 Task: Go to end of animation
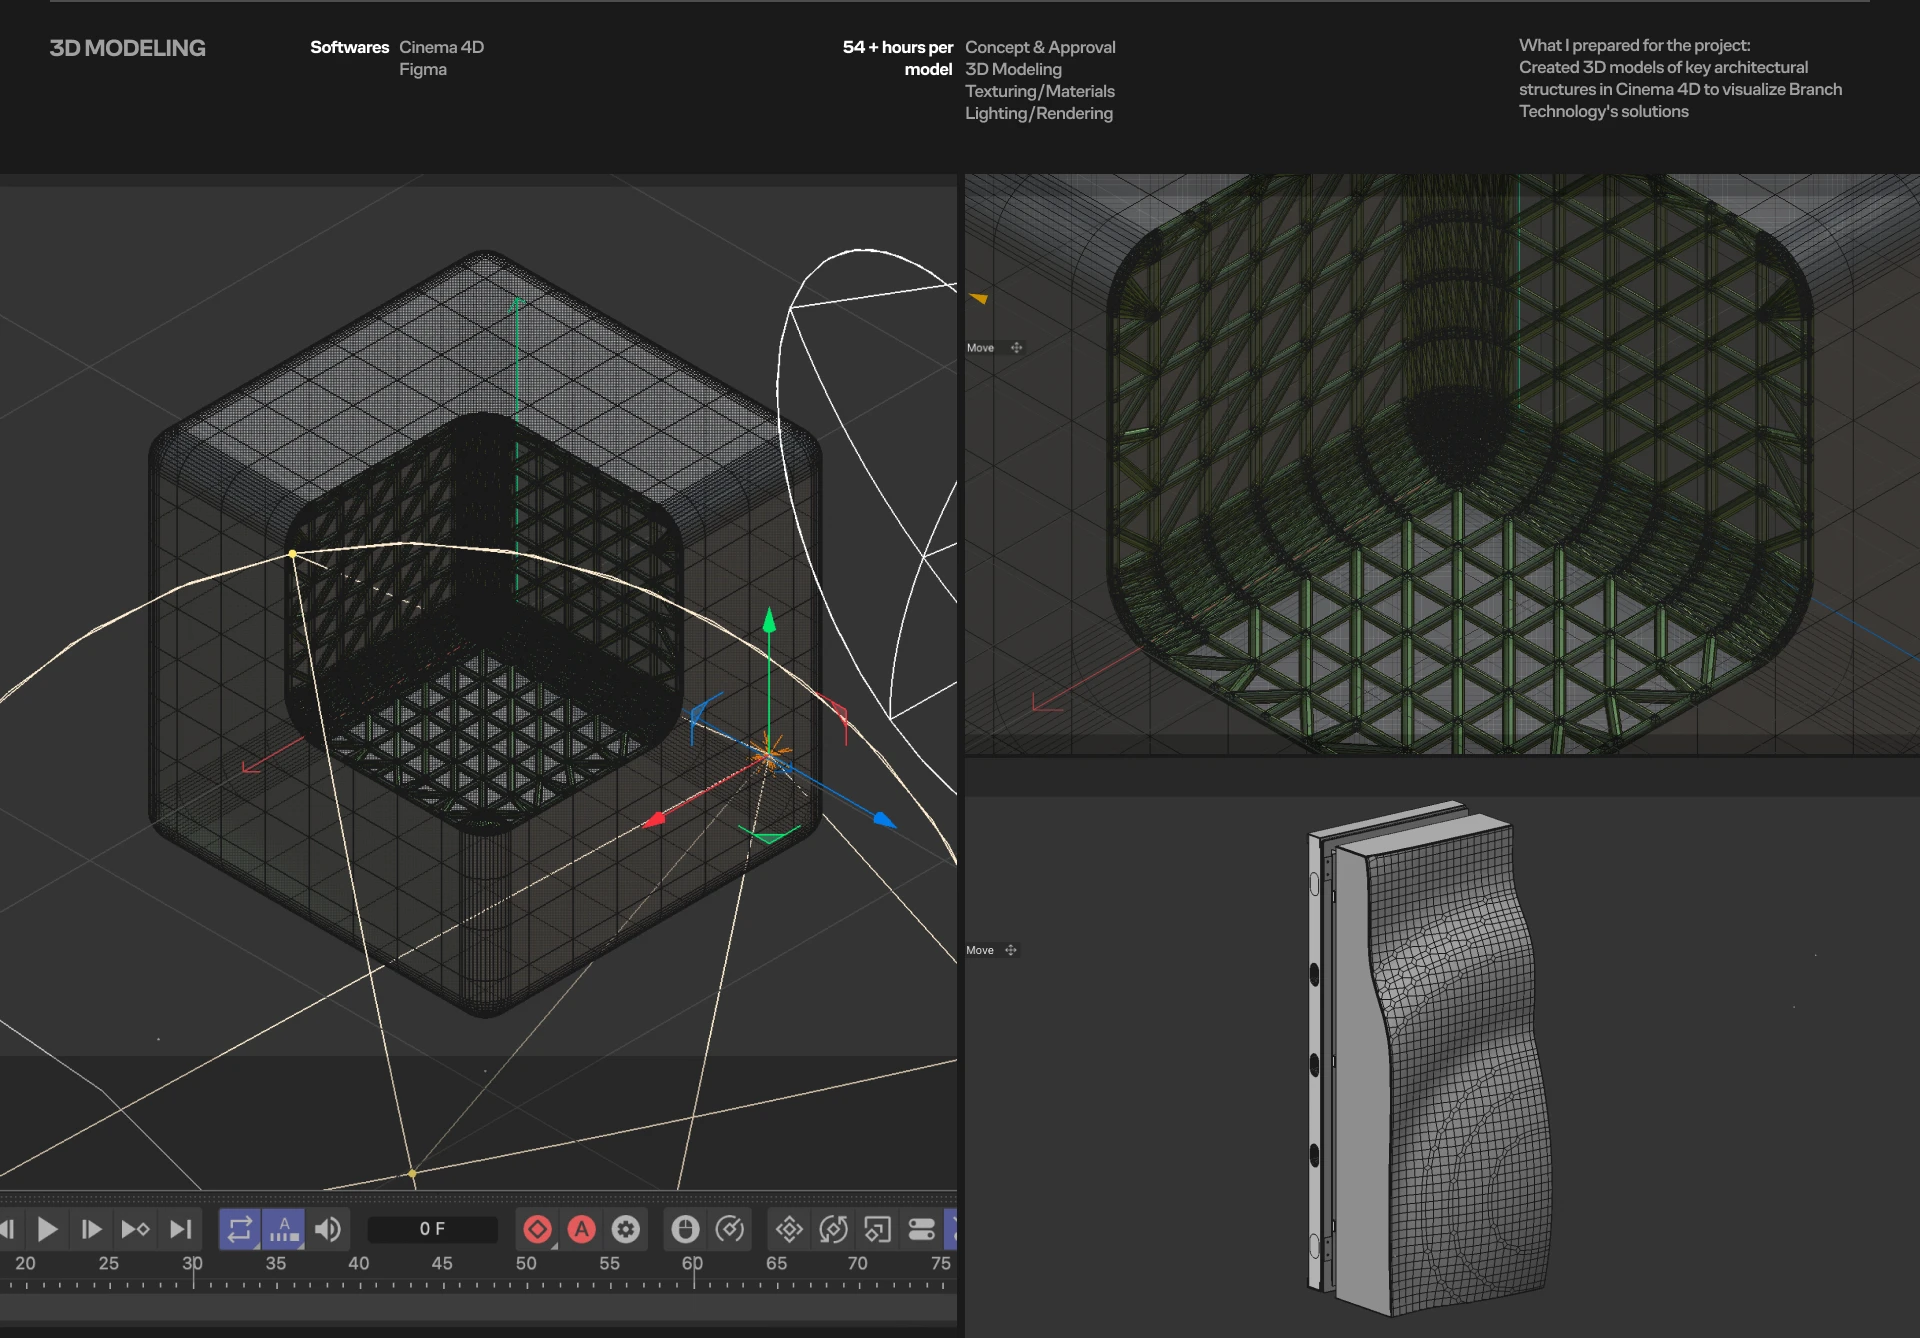pyautogui.click(x=180, y=1229)
